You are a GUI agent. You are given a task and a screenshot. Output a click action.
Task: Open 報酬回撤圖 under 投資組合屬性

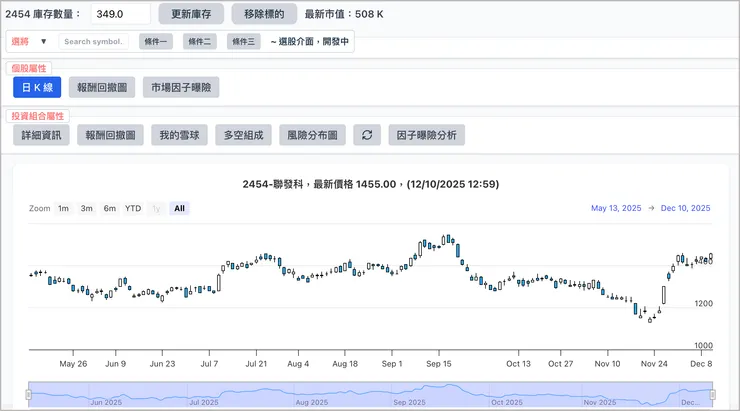110,135
